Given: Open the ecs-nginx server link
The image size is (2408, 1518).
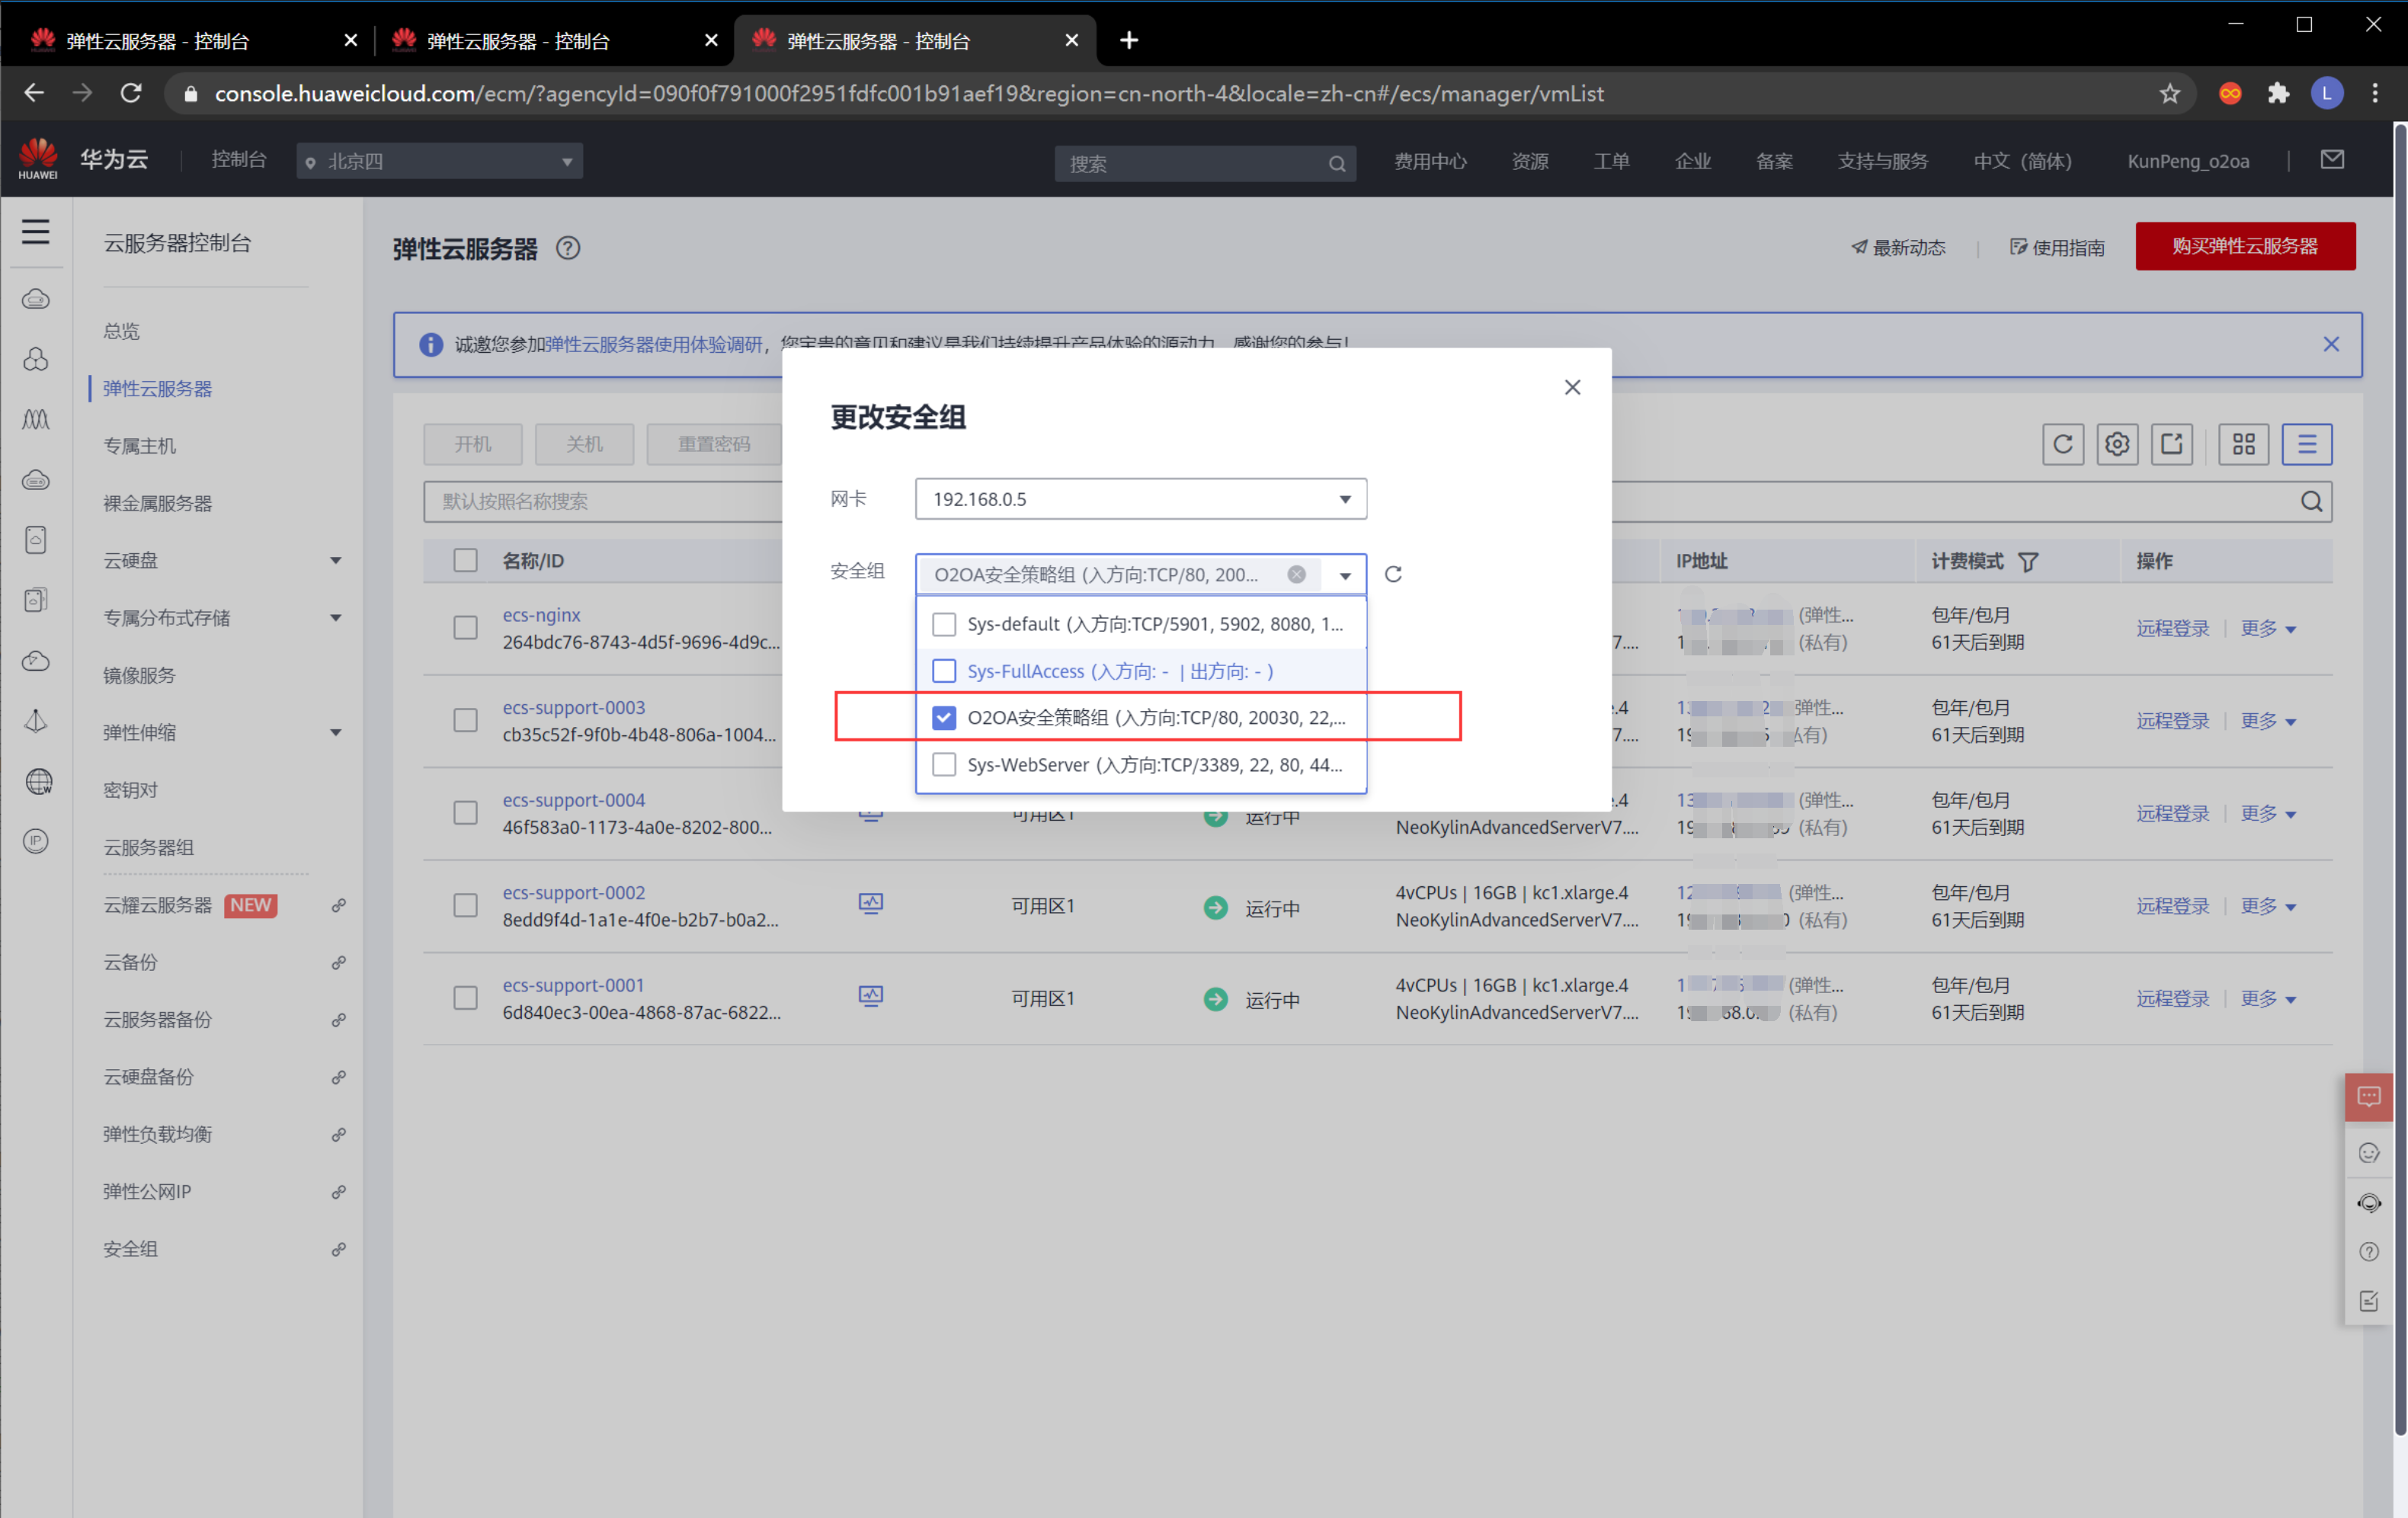Looking at the screenshot, I should pos(541,615).
